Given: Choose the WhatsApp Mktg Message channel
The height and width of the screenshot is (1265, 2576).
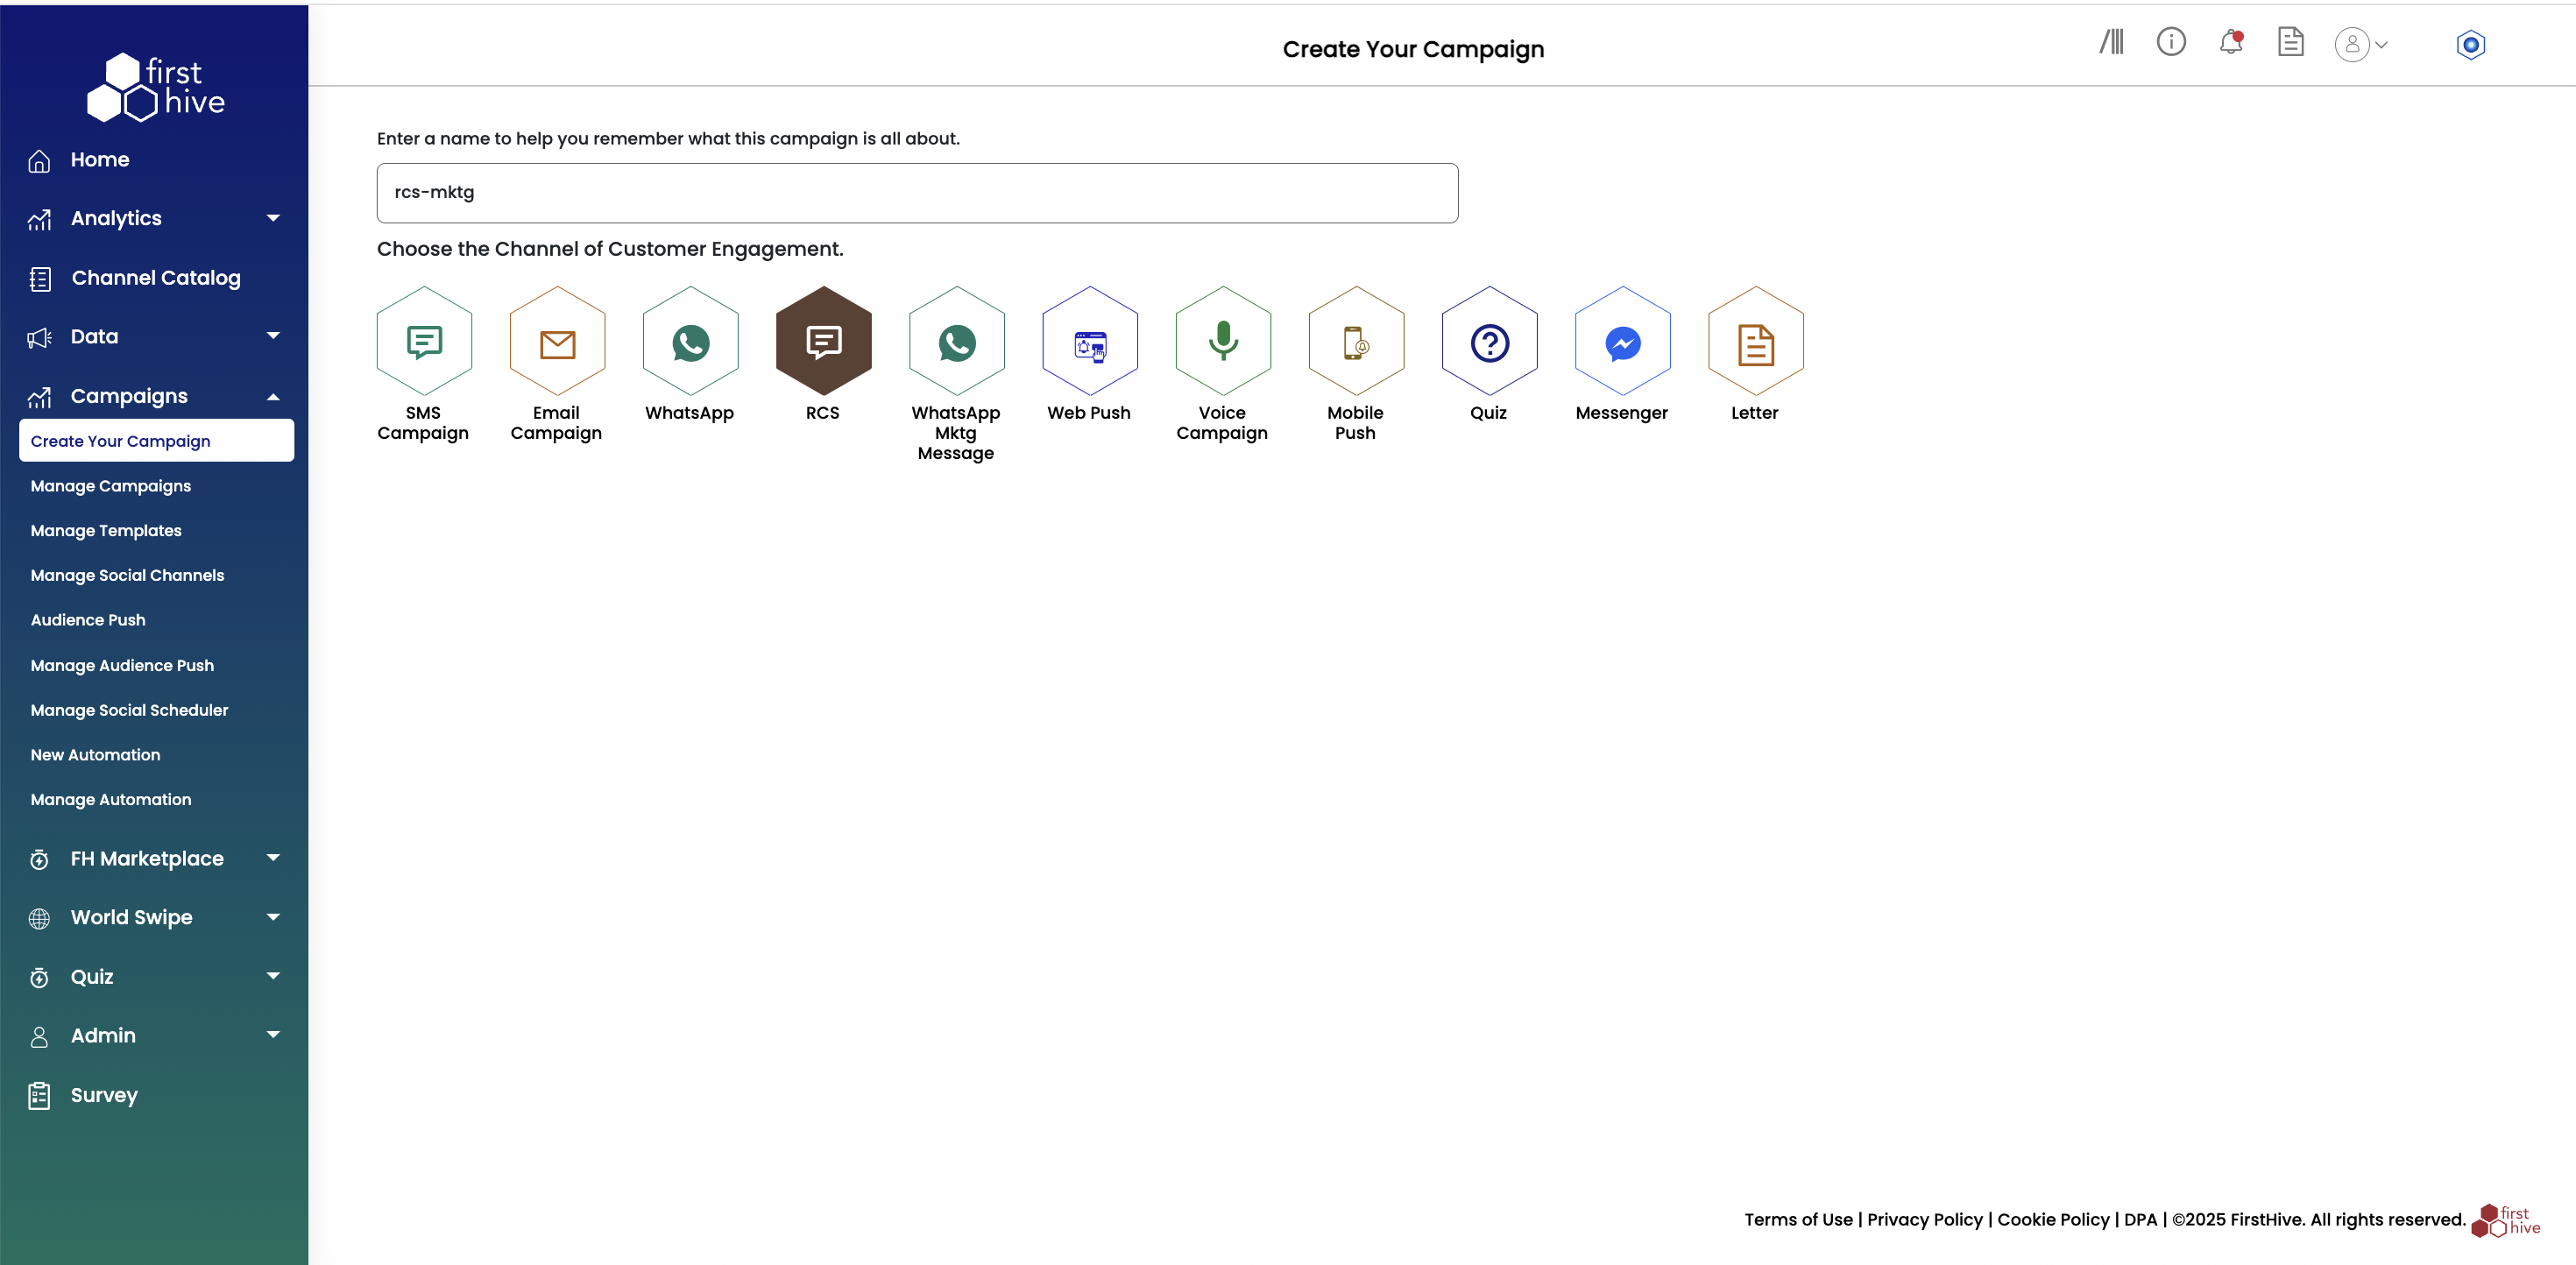Looking at the screenshot, I should pos(956,341).
